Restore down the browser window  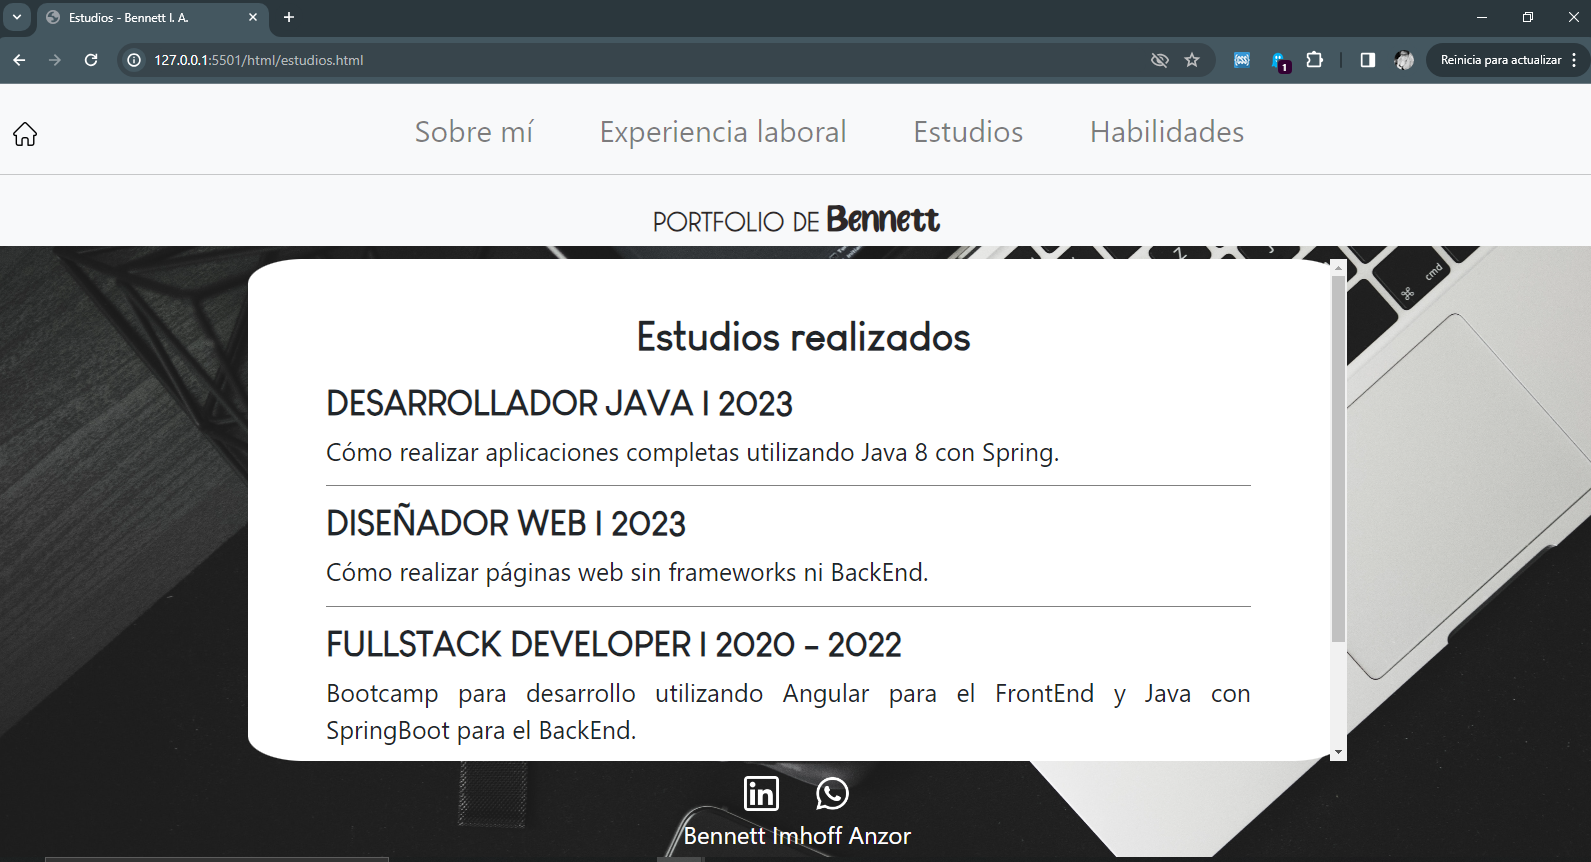point(1528,17)
